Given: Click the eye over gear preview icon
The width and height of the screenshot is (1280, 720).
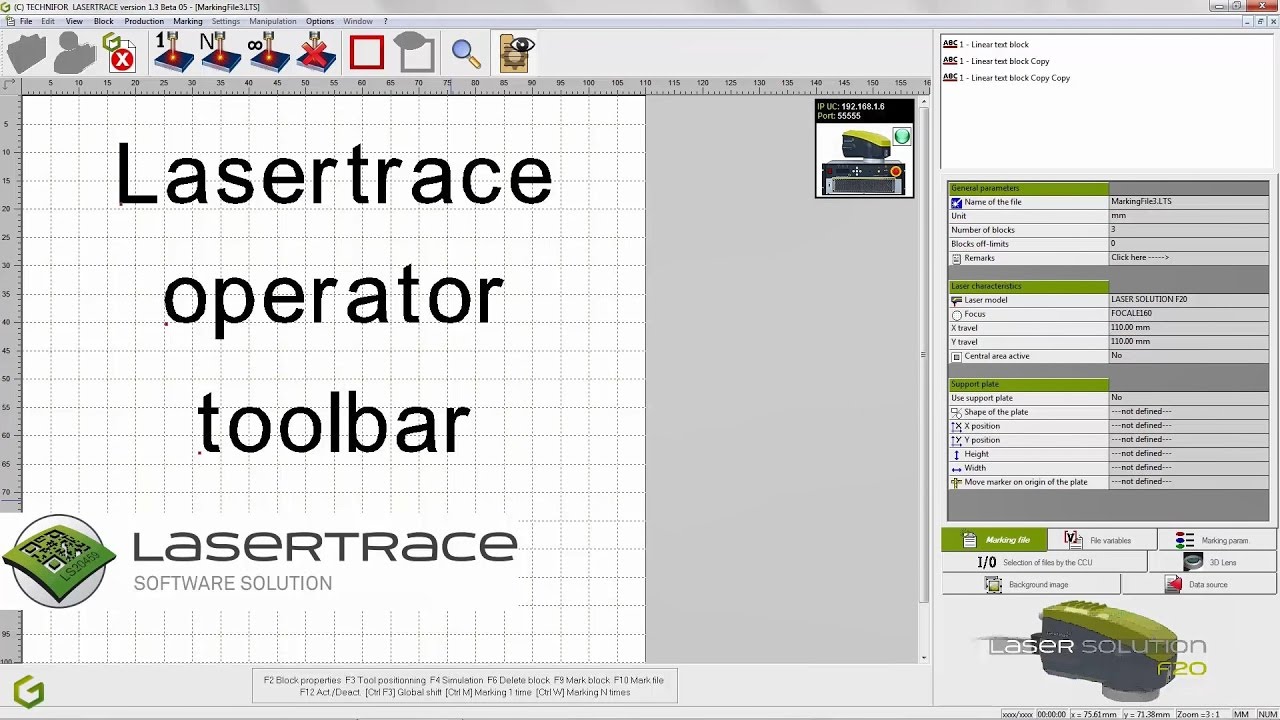Looking at the screenshot, I should click(x=517, y=53).
